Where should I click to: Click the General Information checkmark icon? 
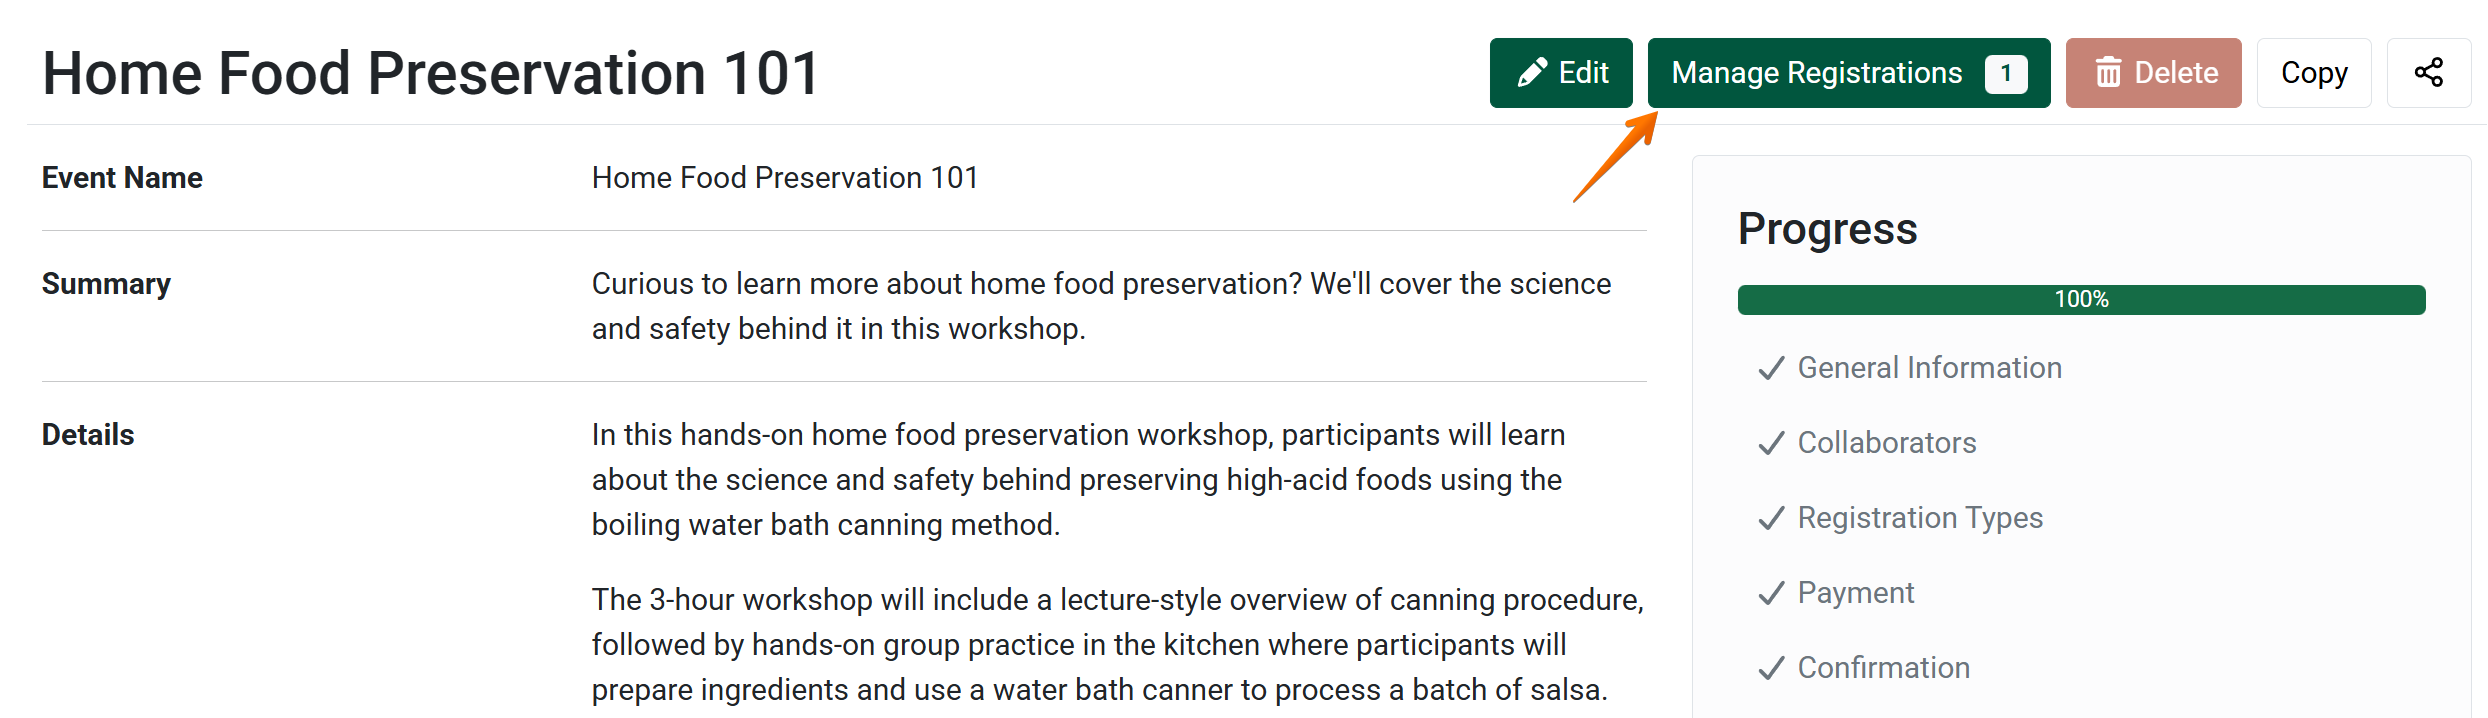1771,369
